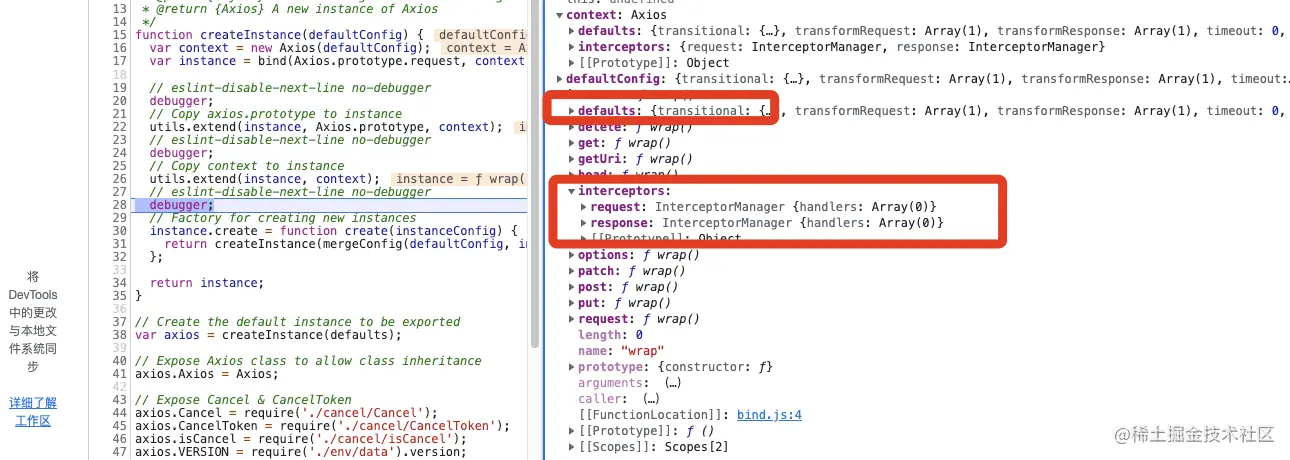1290x460 pixels.
Task: Click the 'instance = ƒ wrap()' inline value hint
Action: [459, 179]
